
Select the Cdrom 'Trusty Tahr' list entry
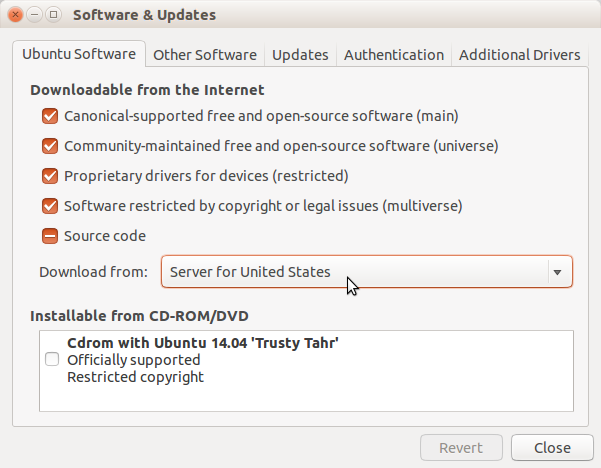click(x=306, y=360)
